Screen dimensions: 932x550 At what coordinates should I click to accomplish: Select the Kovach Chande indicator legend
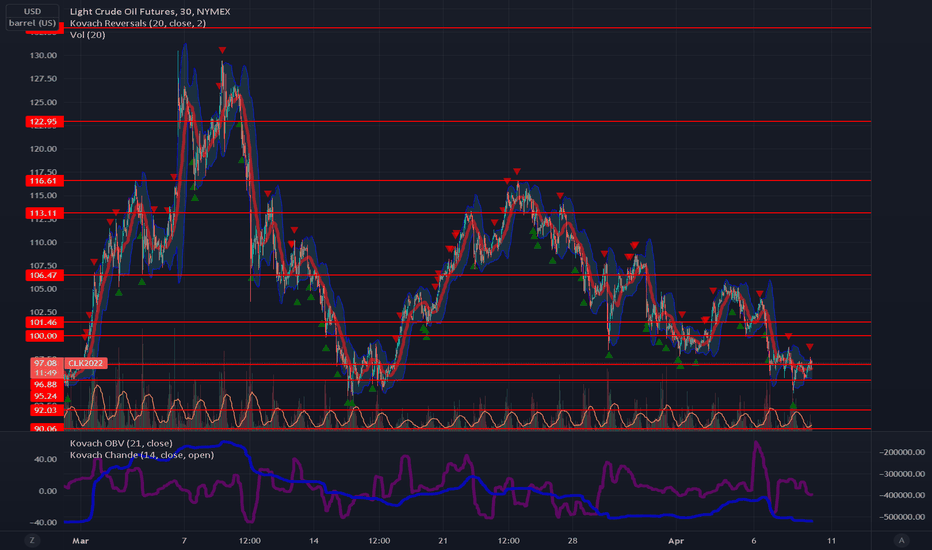[142, 455]
